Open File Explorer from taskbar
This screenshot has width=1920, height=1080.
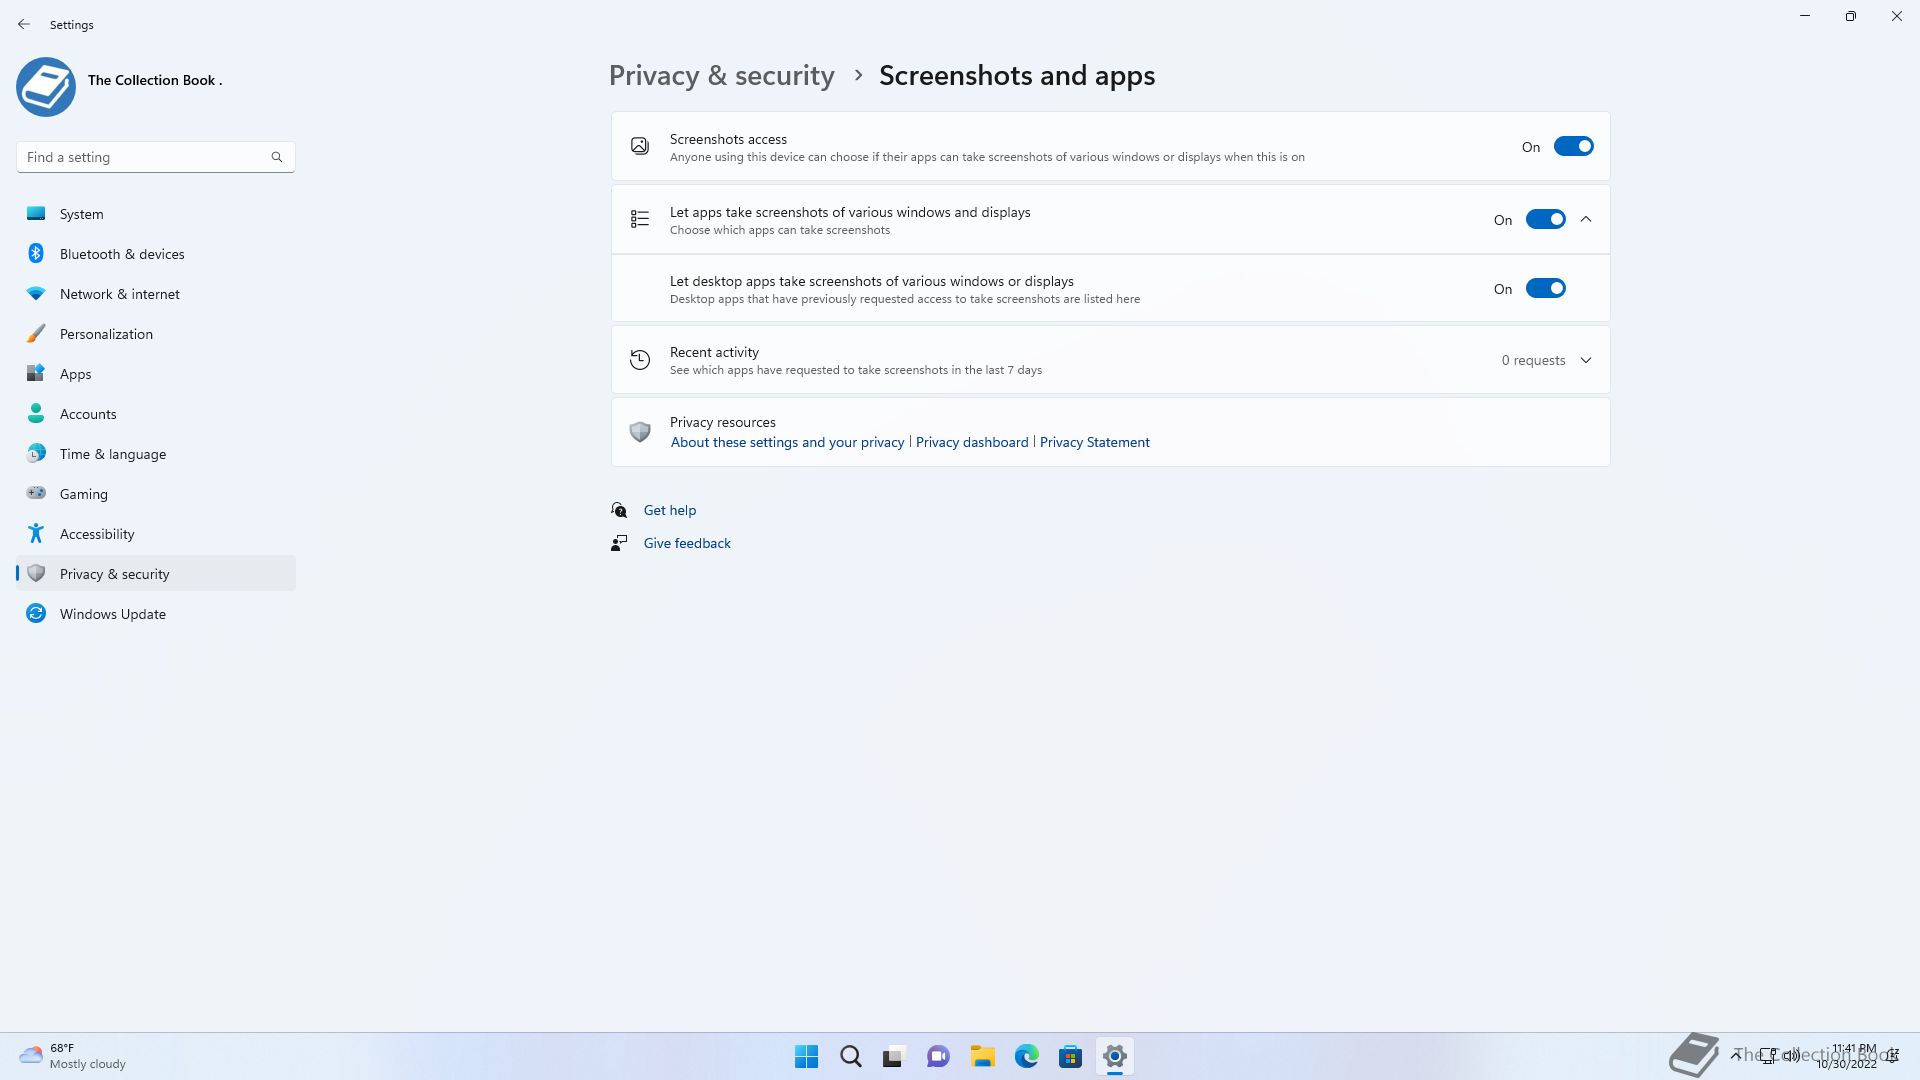(x=982, y=1056)
